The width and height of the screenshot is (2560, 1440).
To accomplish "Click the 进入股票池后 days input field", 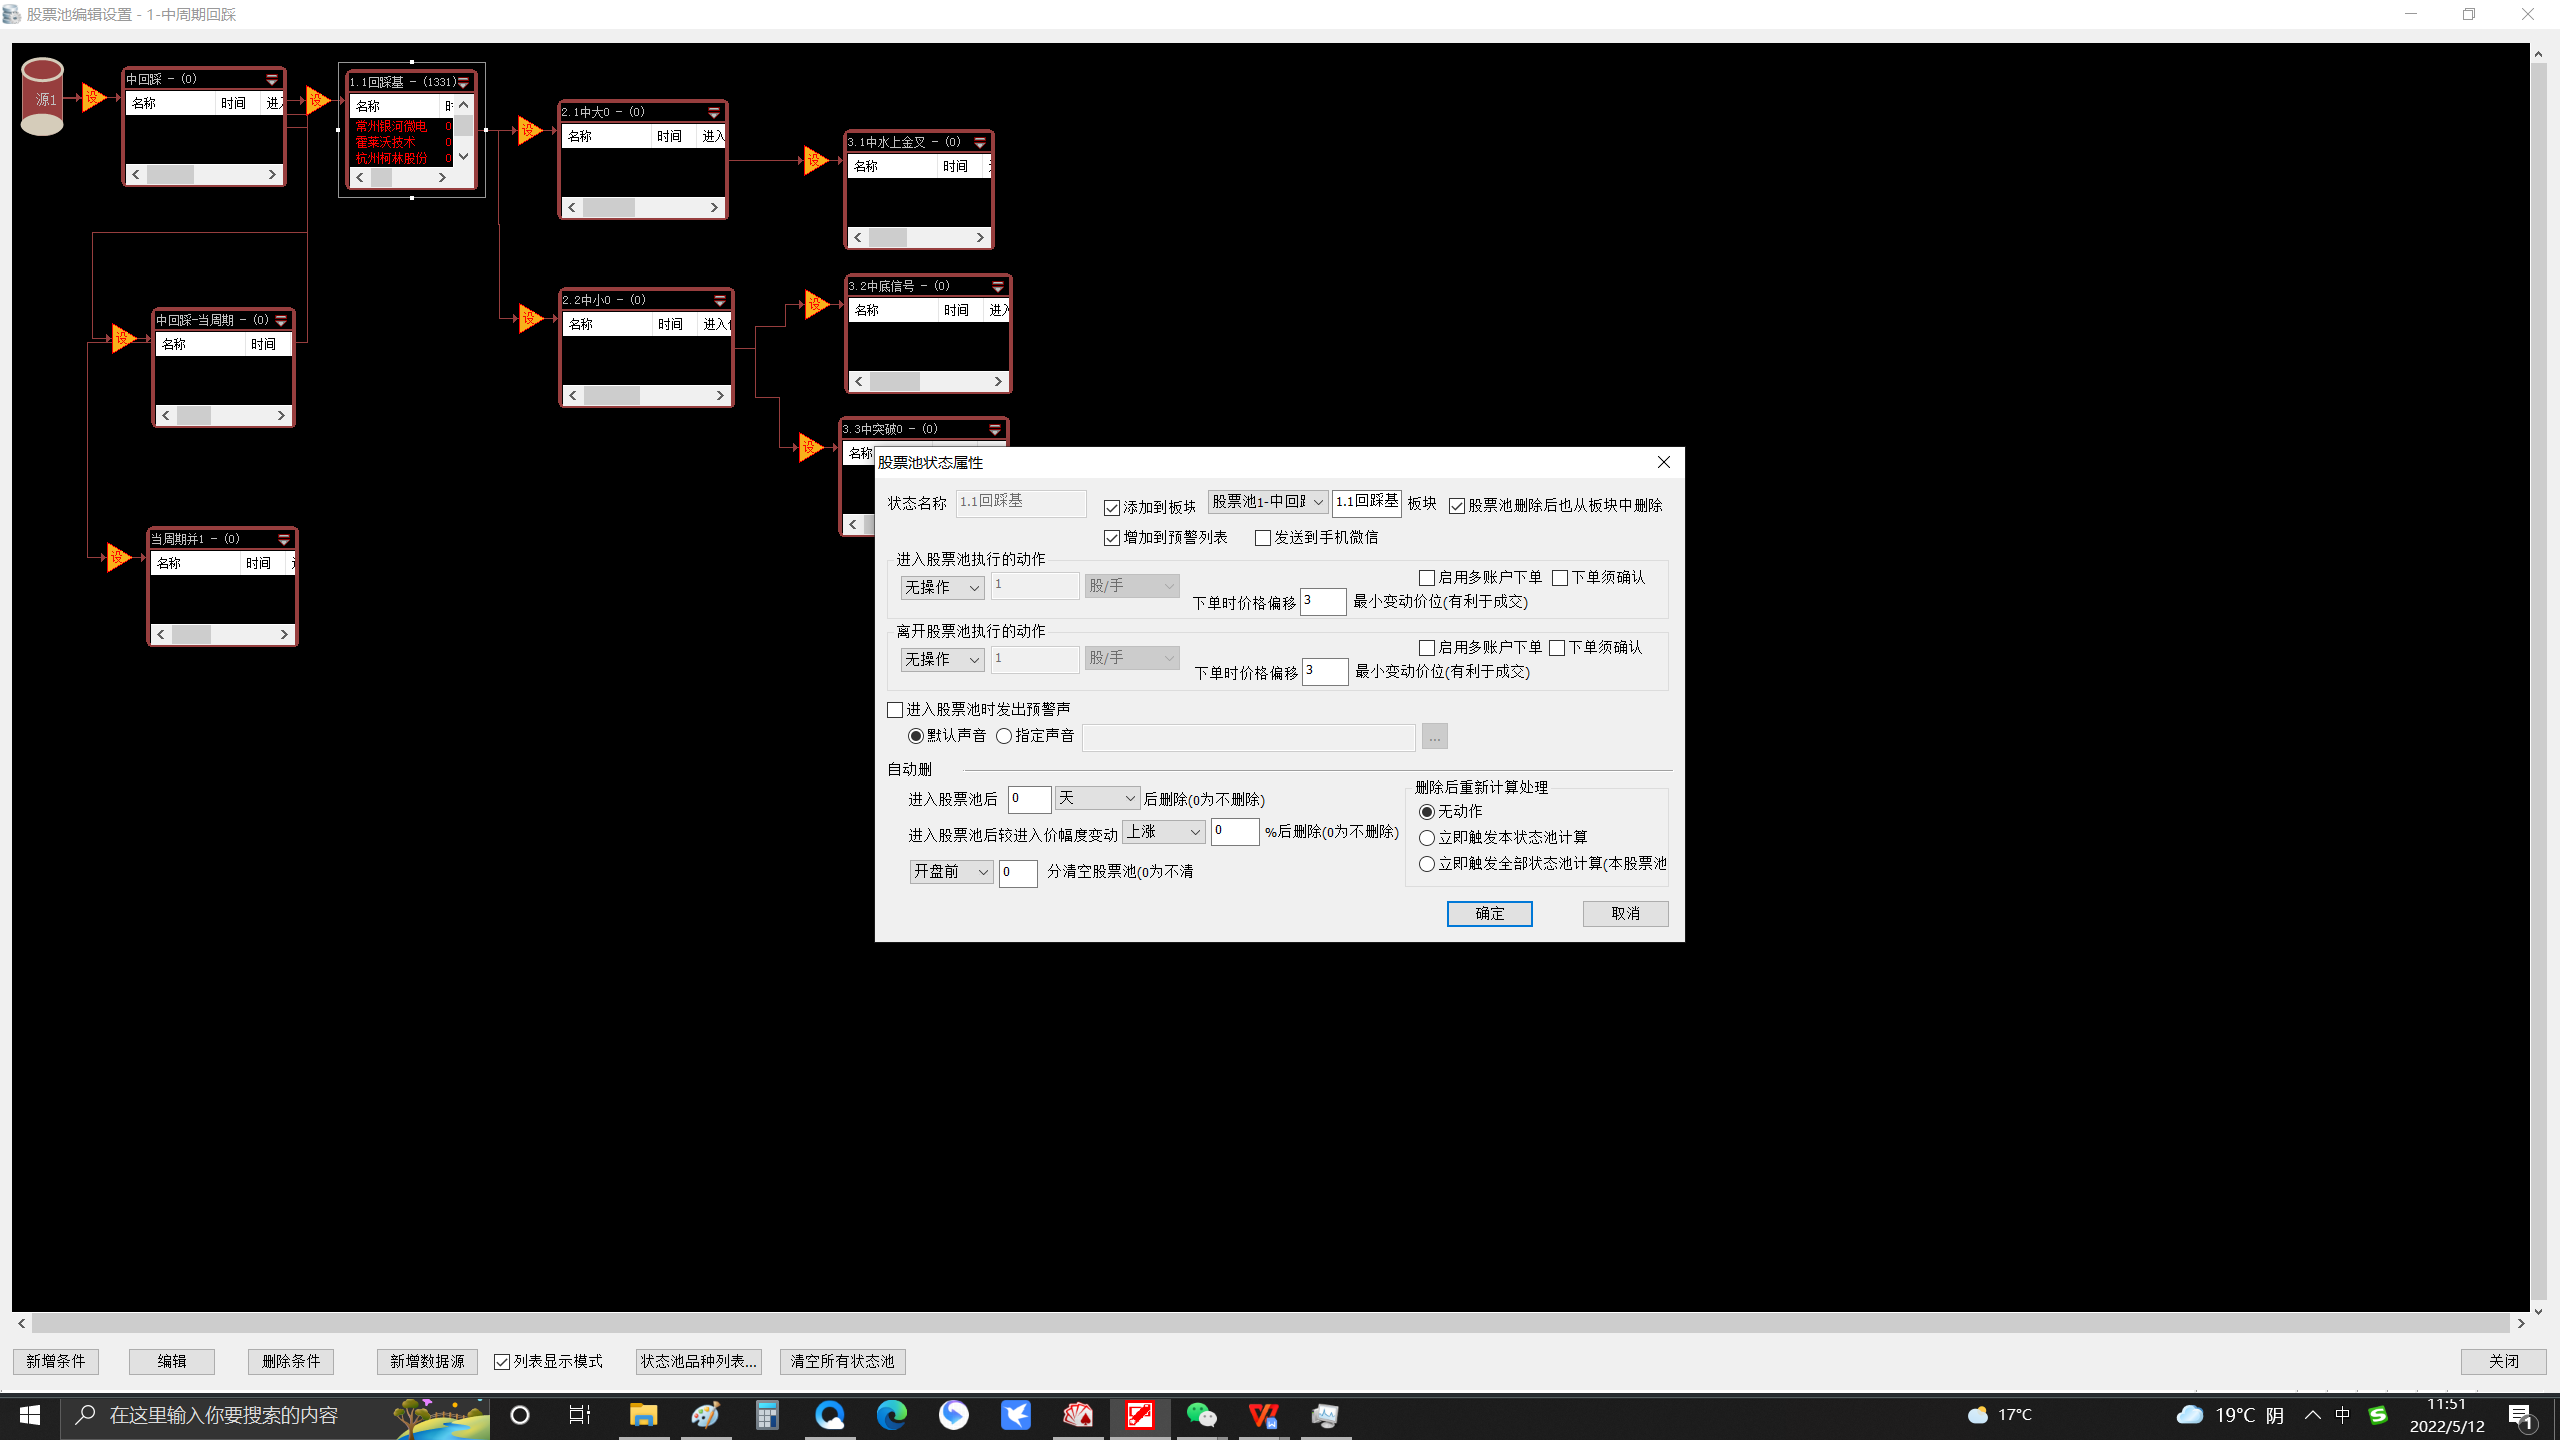I will pos(1029,798).
